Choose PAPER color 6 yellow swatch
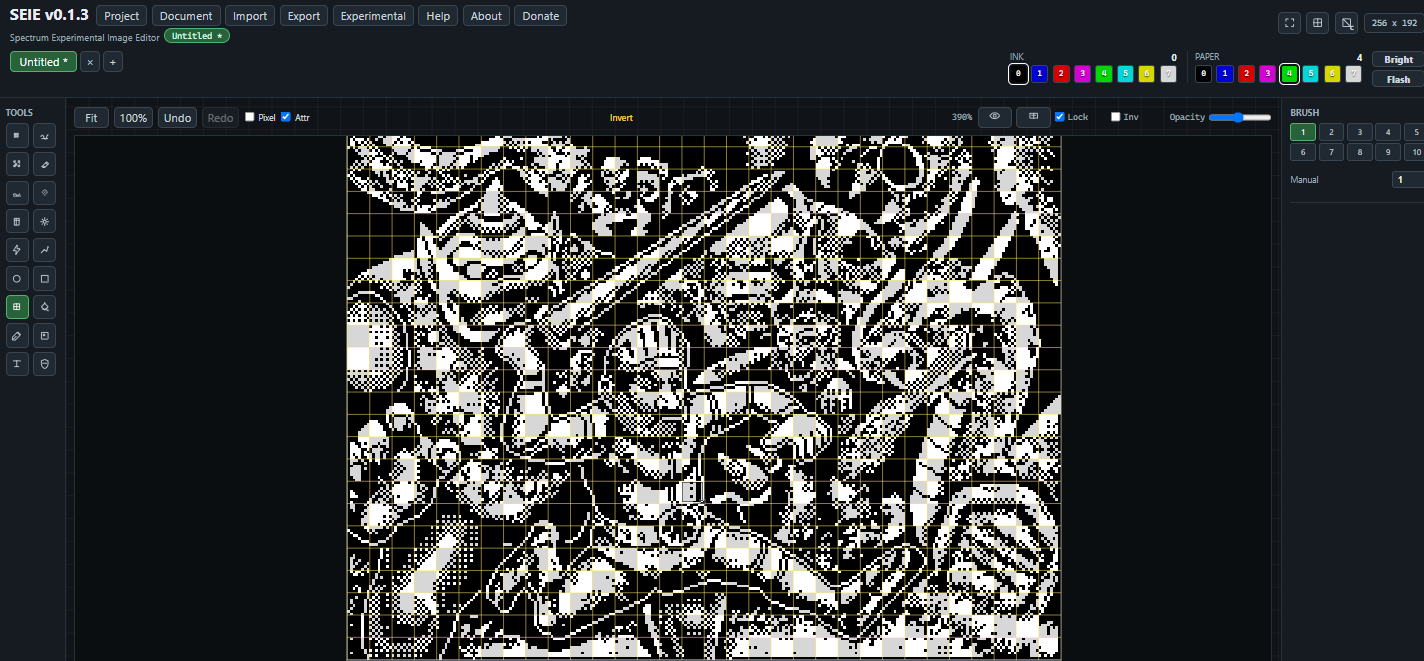 point(1332,73)
